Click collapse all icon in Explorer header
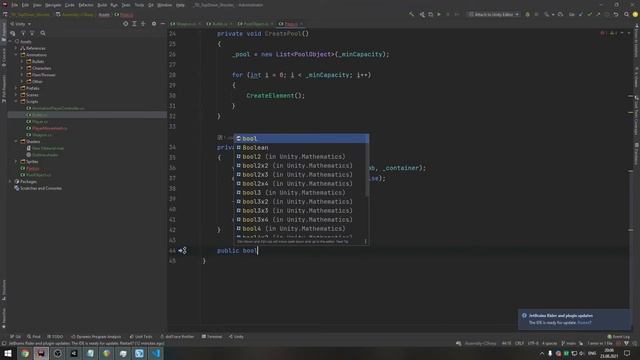 [x=143, y=24]
